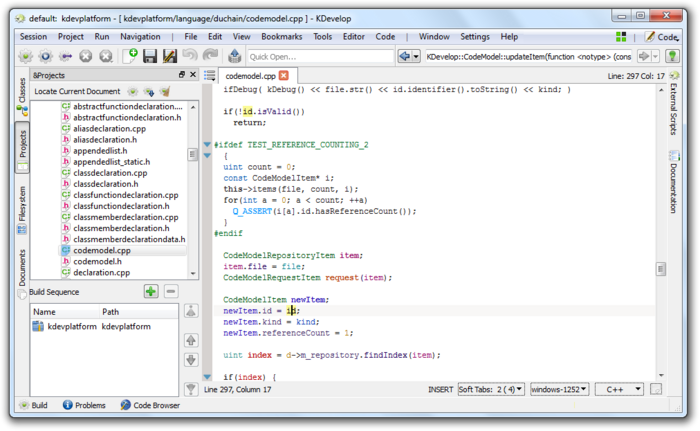Toggle the Filesystem side panel
This screenshot has width=700, height=431.
pyautogui.click(x=21, y=198)
